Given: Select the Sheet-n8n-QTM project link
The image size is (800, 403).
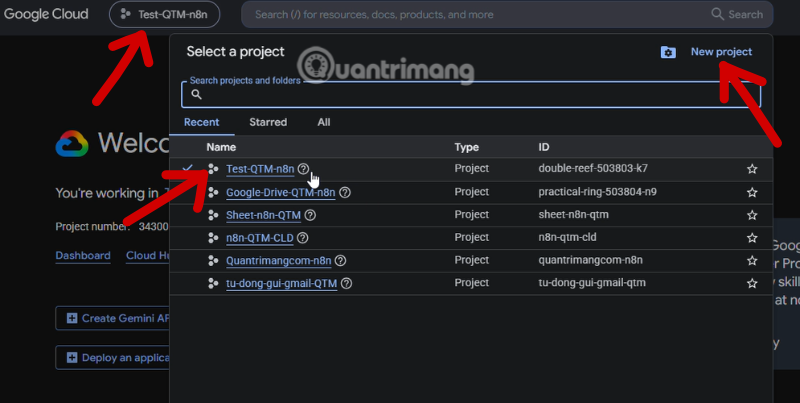Looking at the screenshot, I should click(x=263, y=215).
